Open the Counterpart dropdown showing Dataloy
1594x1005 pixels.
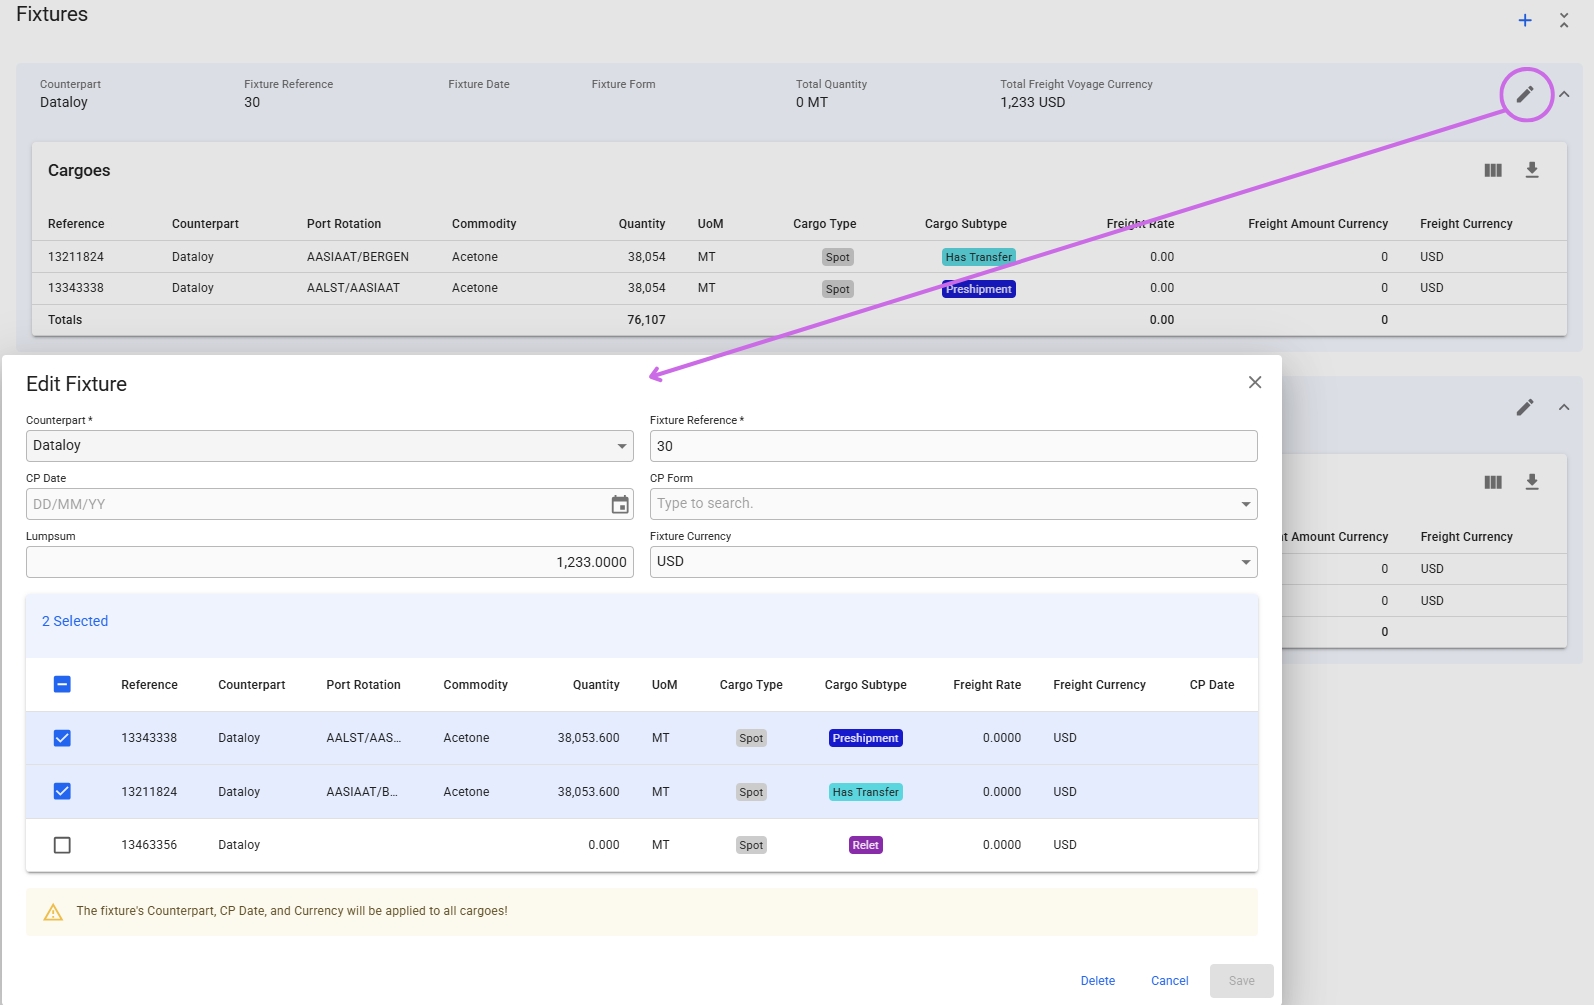(329, 446)
